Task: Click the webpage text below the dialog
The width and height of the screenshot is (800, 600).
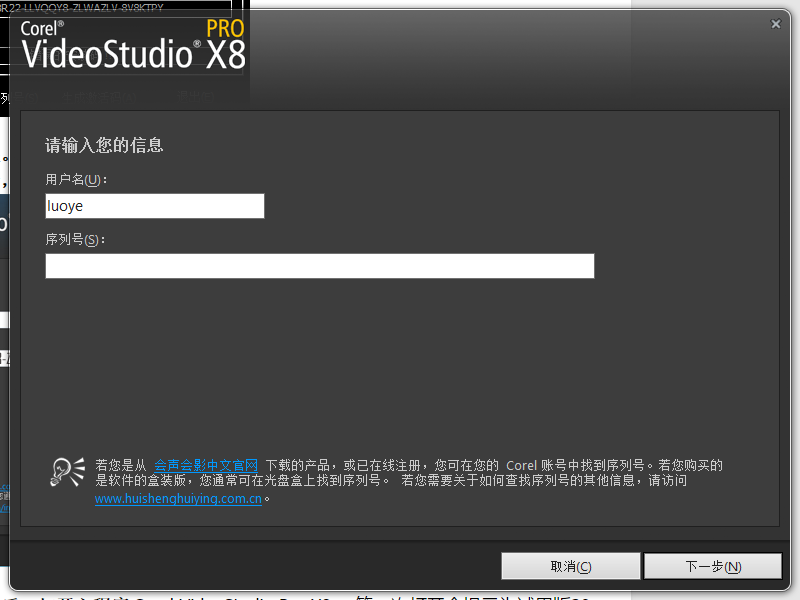Action: 300,595
